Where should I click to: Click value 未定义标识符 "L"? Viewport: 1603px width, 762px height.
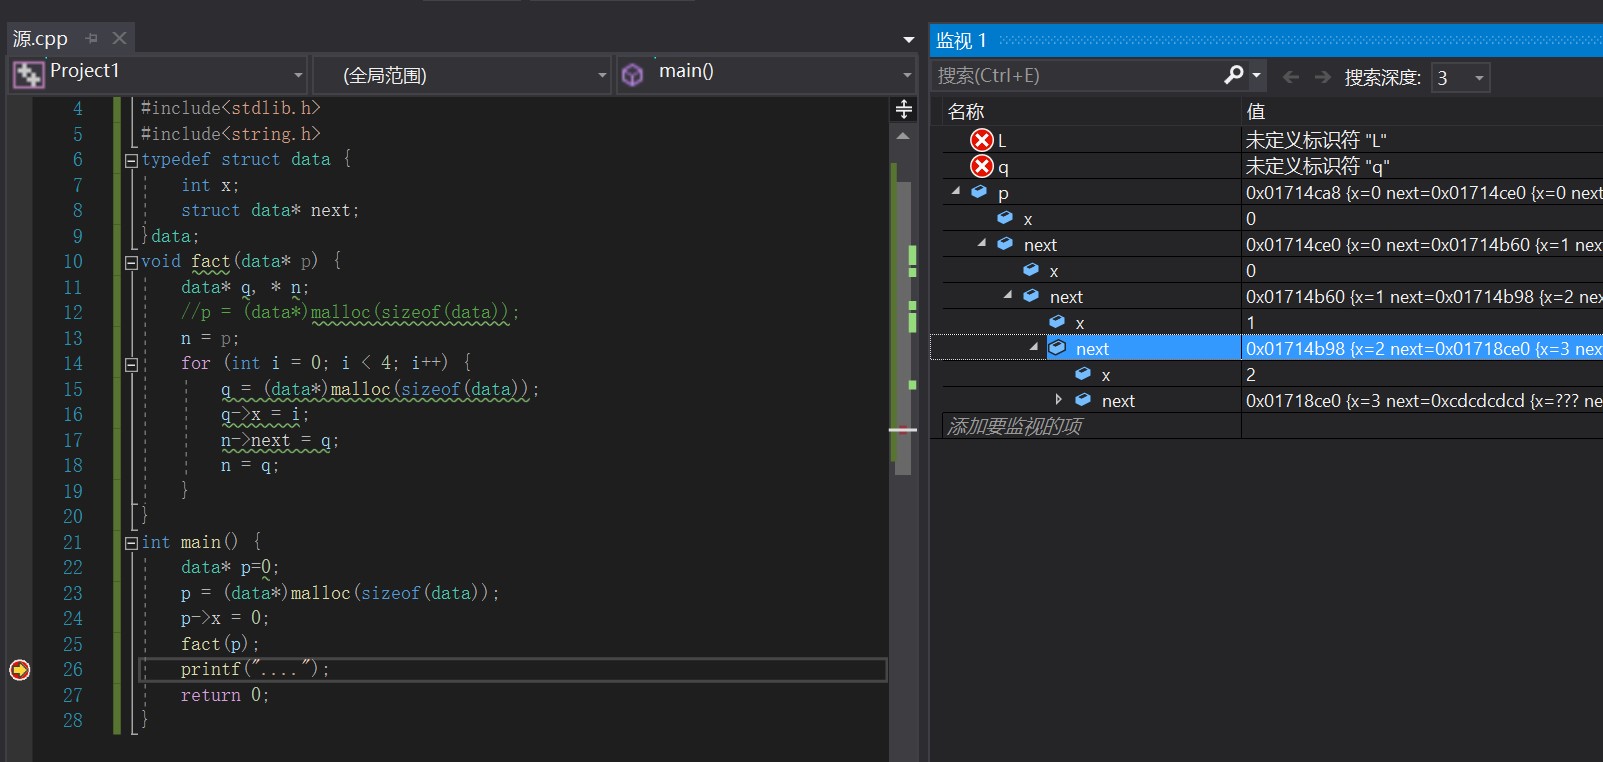coord(1316,140)
